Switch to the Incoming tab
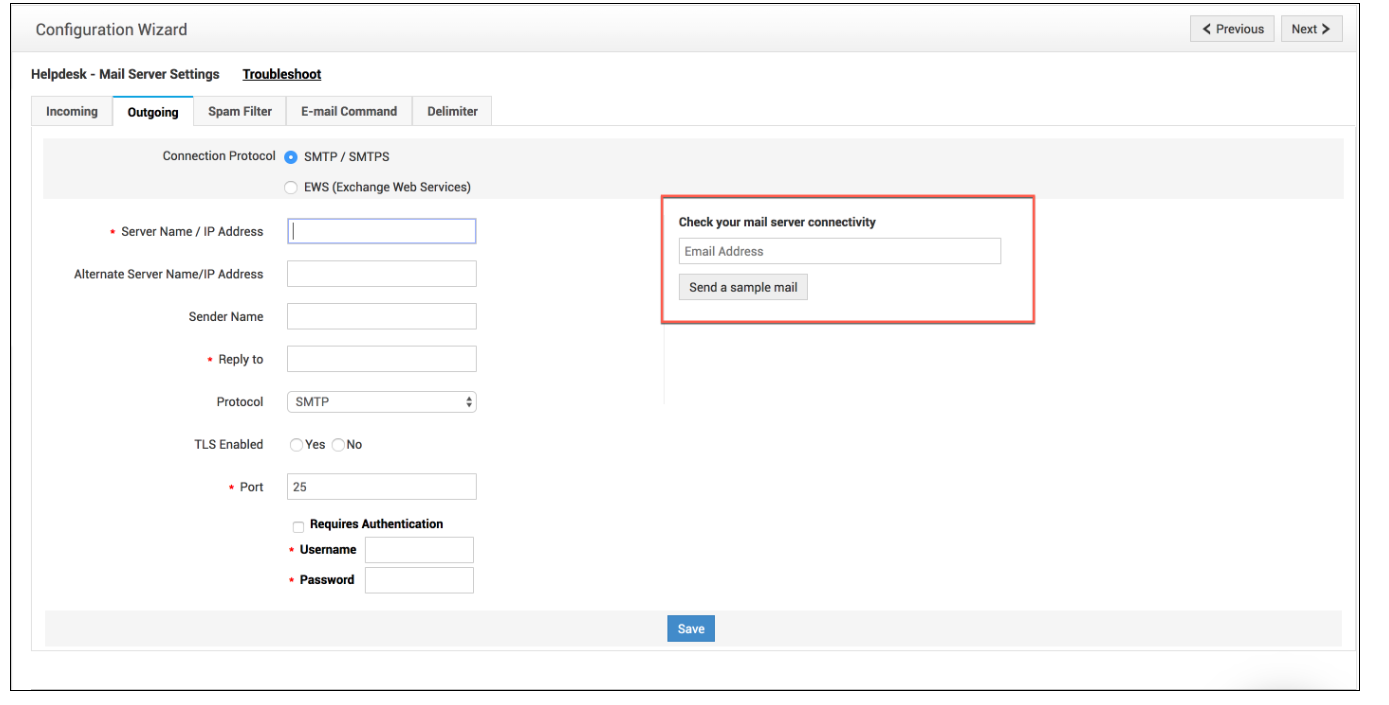 pyautogui.click(x=72, y=111)
